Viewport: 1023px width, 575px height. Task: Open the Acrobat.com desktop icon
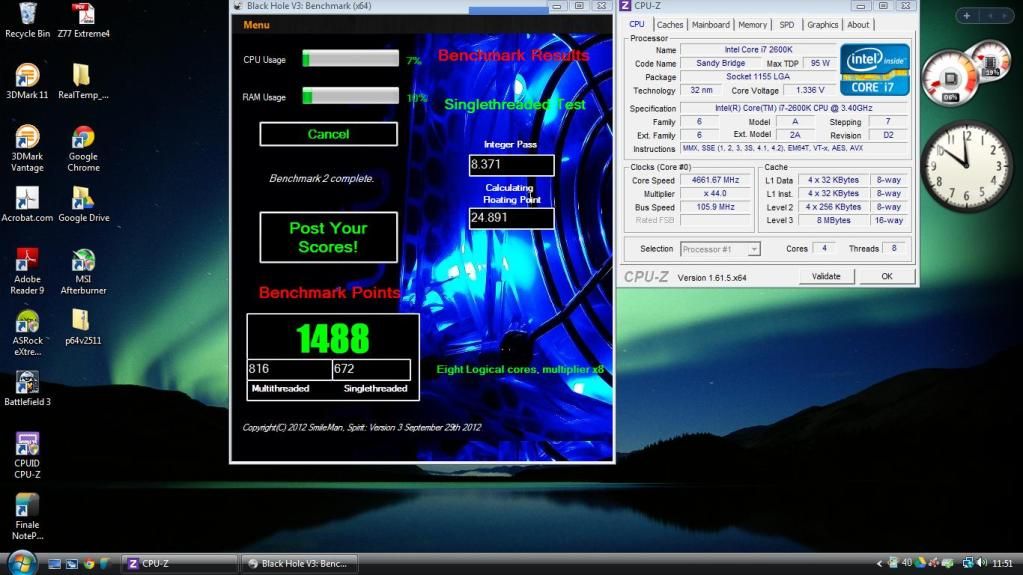click(27, 204)
